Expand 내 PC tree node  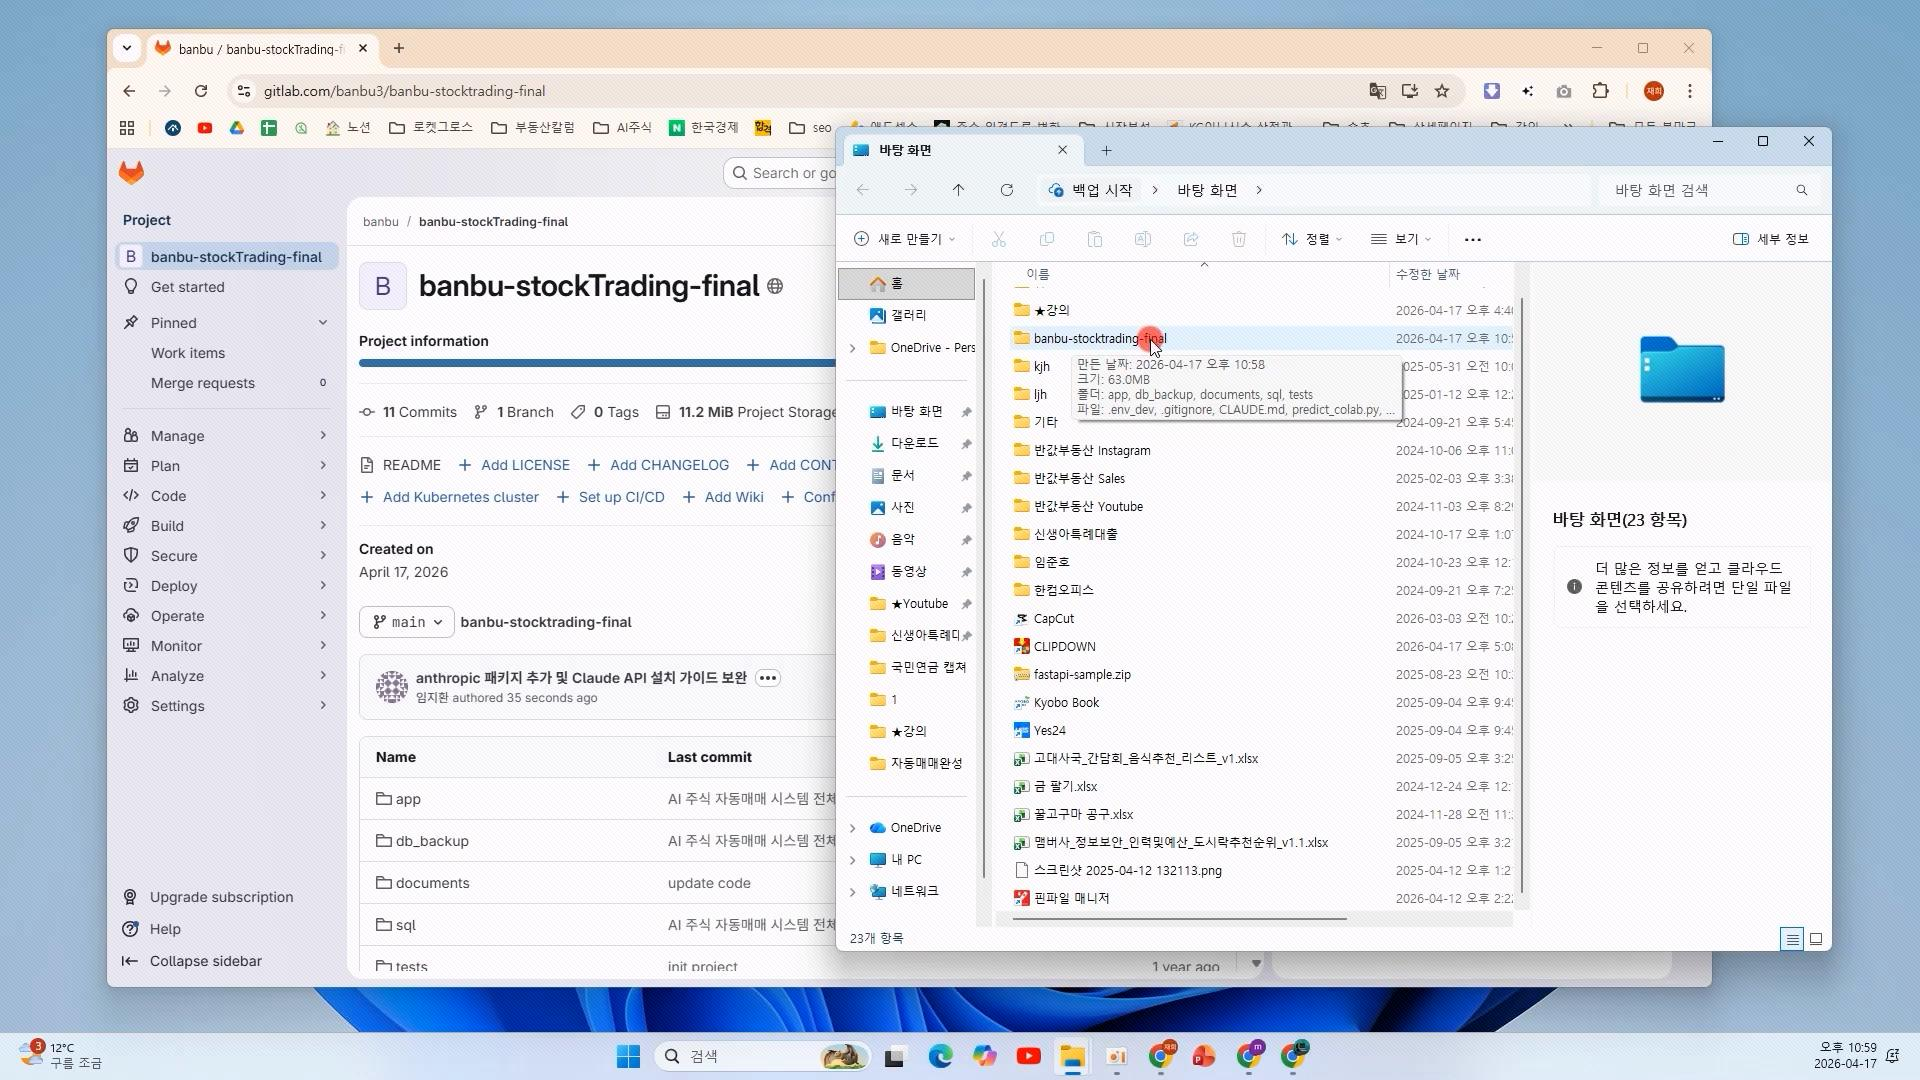[853, 860]
